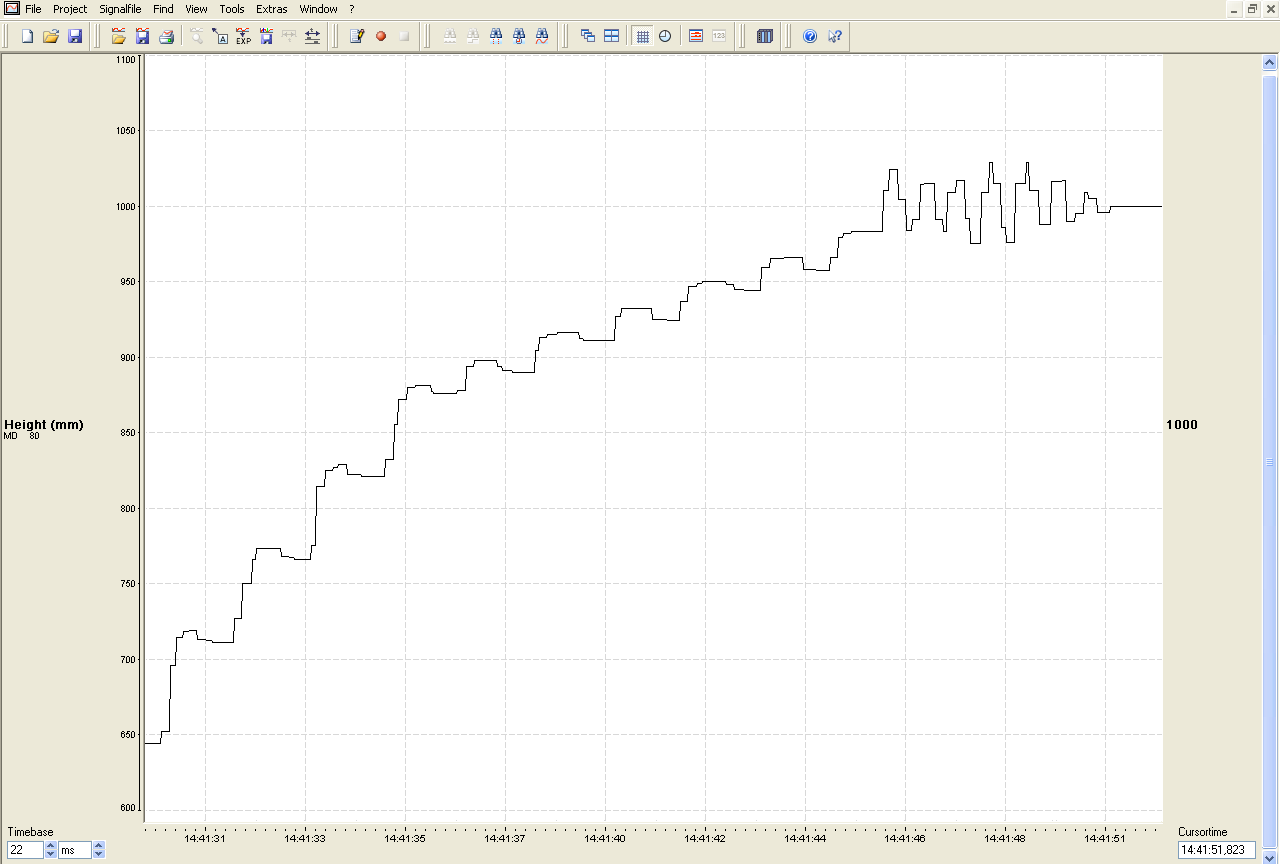
Task: Minimize the child document window
Action: [1233, 9]
